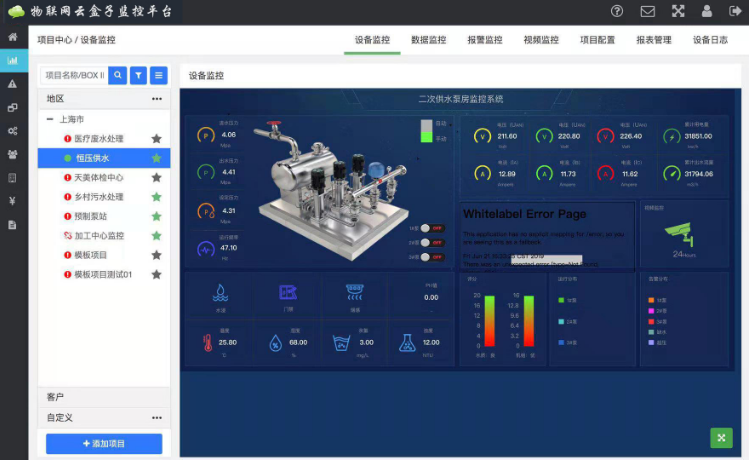This screenshot has height=463, width=750.
Task: Collapse the 上海市 tree node
Action: 50,119
